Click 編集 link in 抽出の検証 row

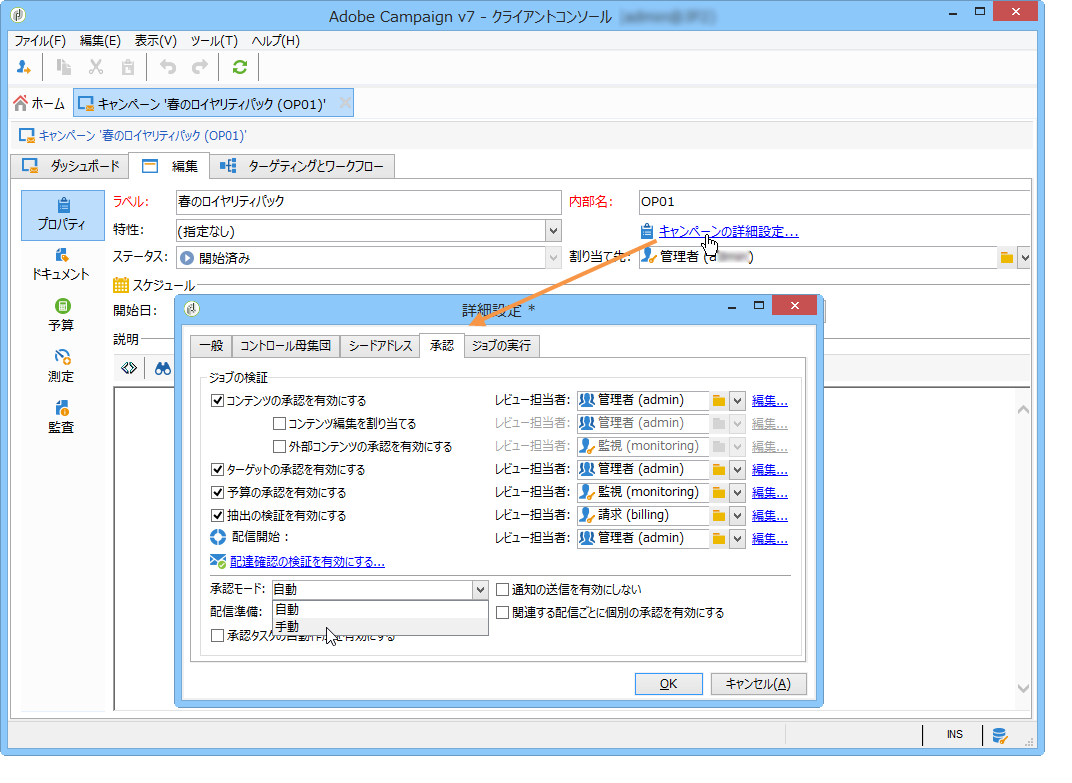click(x=770, y=516)
